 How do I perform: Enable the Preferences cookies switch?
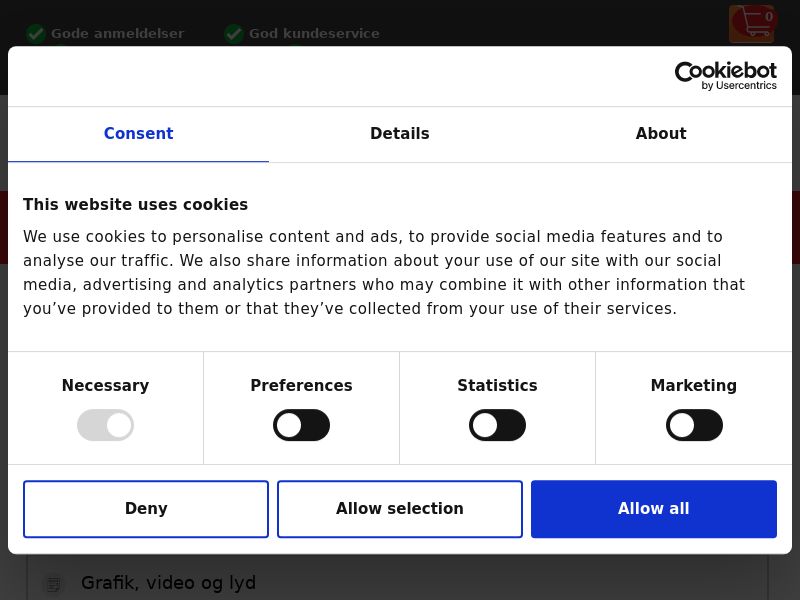[302, 425]
